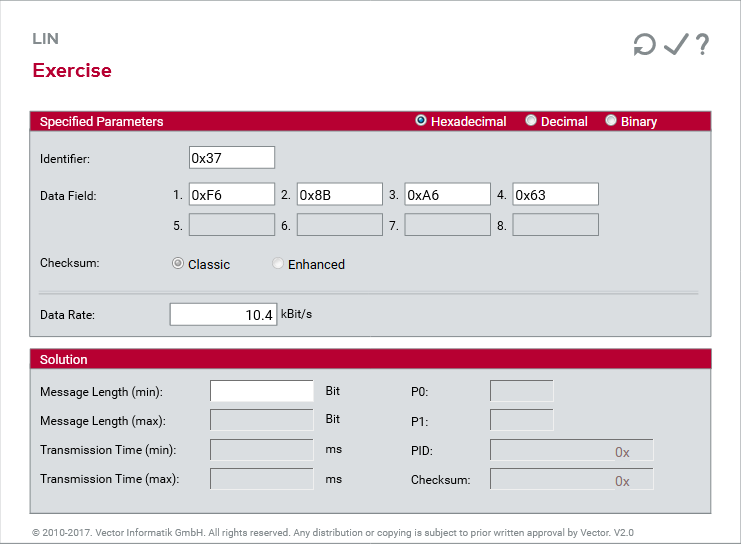The height and width of the screenshot is (544, 741).
Task: Choose the Binary number format
Action: pyautogui.click(x=611, y=121)
